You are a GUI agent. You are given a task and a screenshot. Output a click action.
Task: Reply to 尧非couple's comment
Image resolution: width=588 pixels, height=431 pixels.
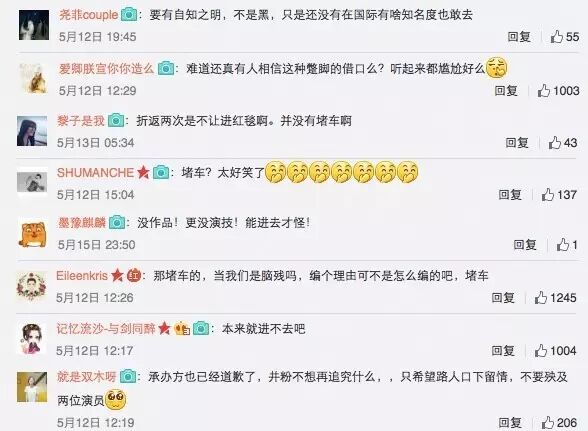[519, 36]
